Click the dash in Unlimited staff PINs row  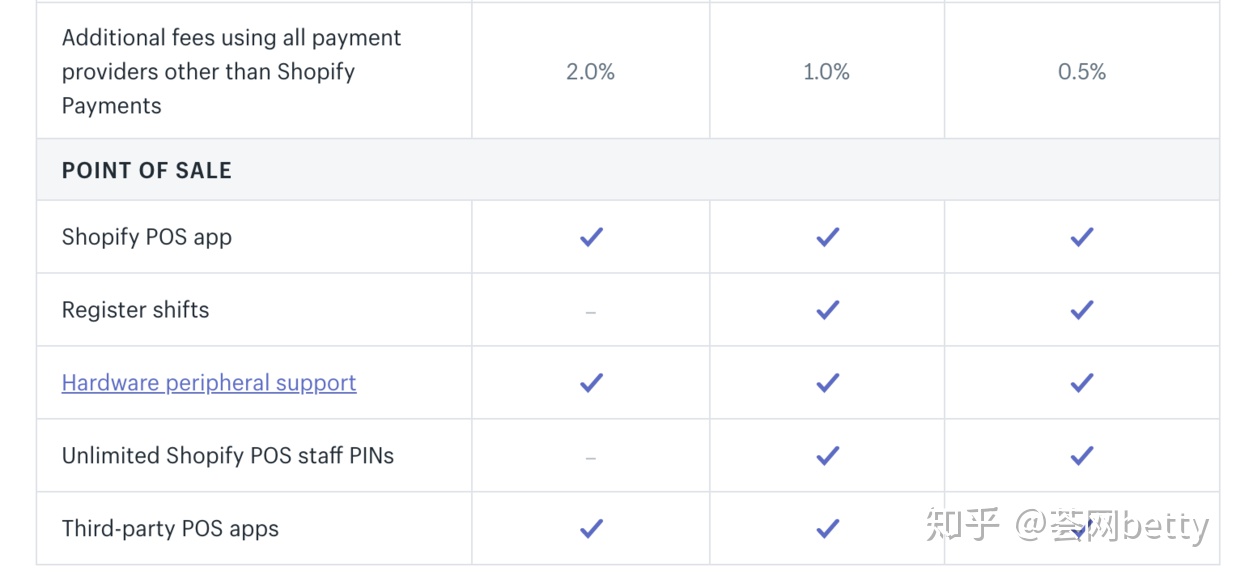pos(591,457)
